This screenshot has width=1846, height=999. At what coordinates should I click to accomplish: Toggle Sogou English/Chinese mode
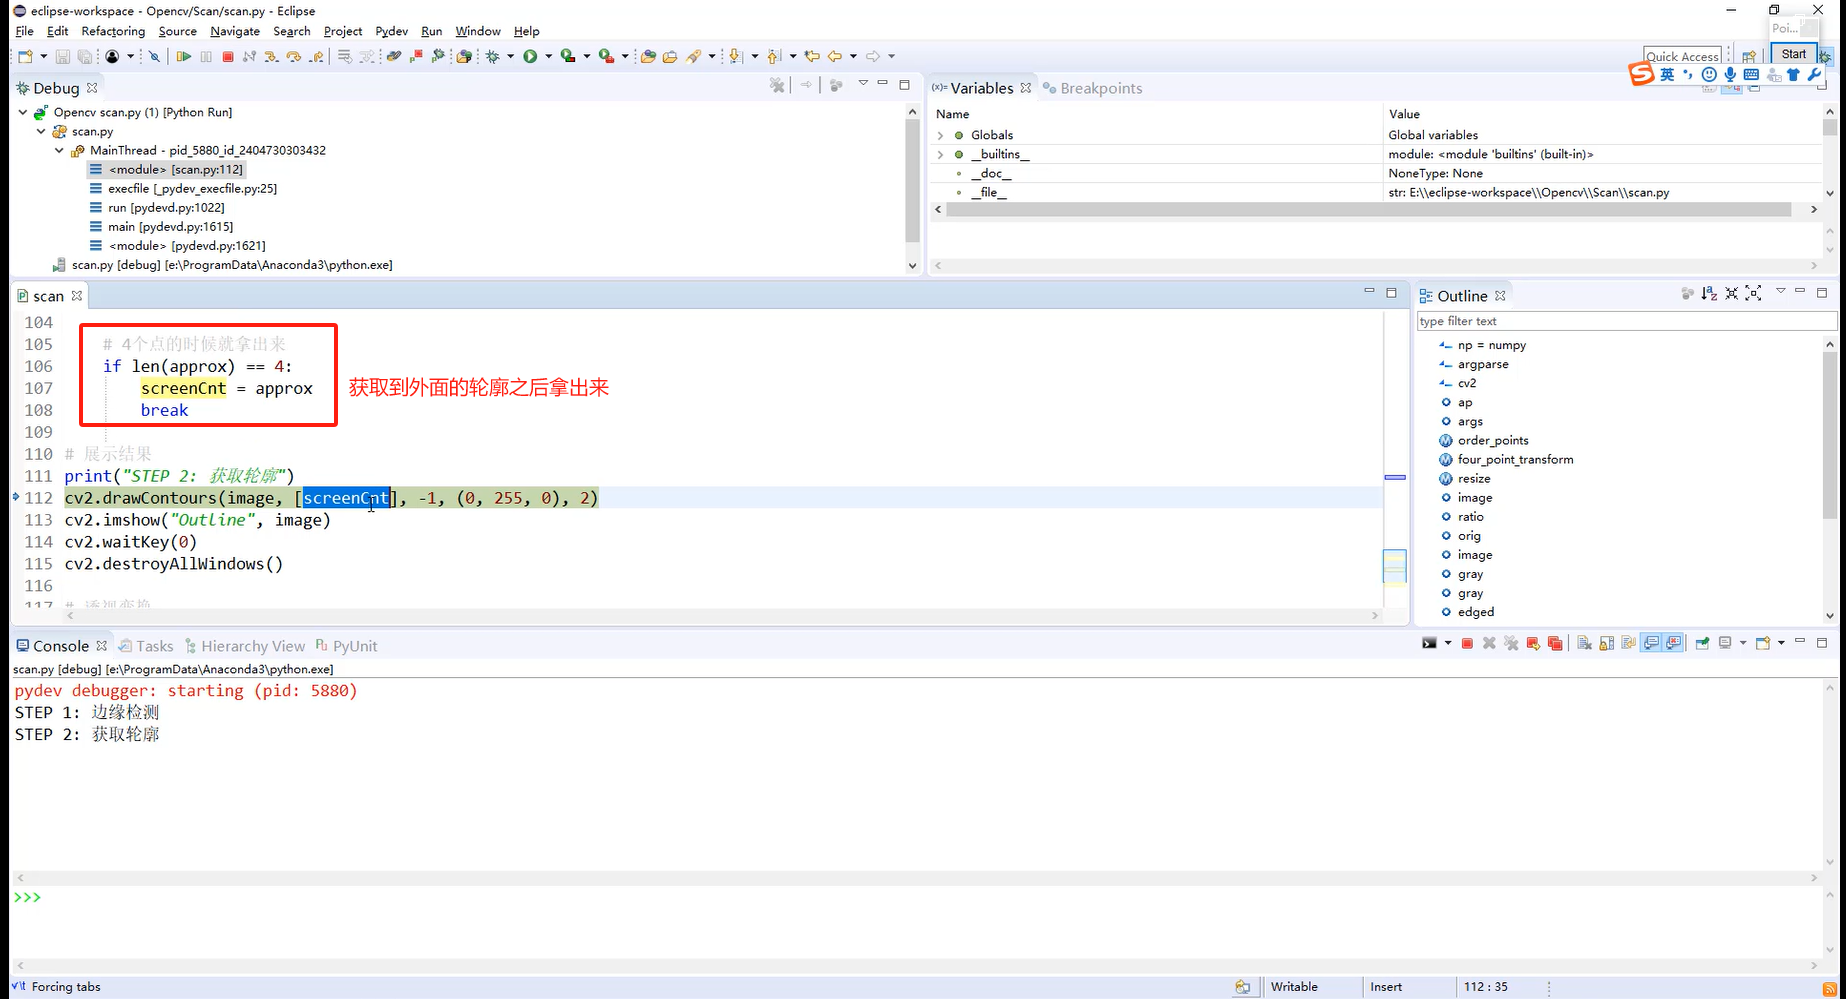click(x=1667, y=74)
